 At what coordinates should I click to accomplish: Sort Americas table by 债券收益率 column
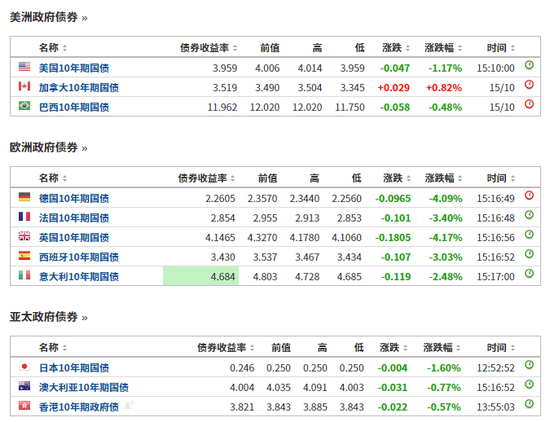(208, 48)
